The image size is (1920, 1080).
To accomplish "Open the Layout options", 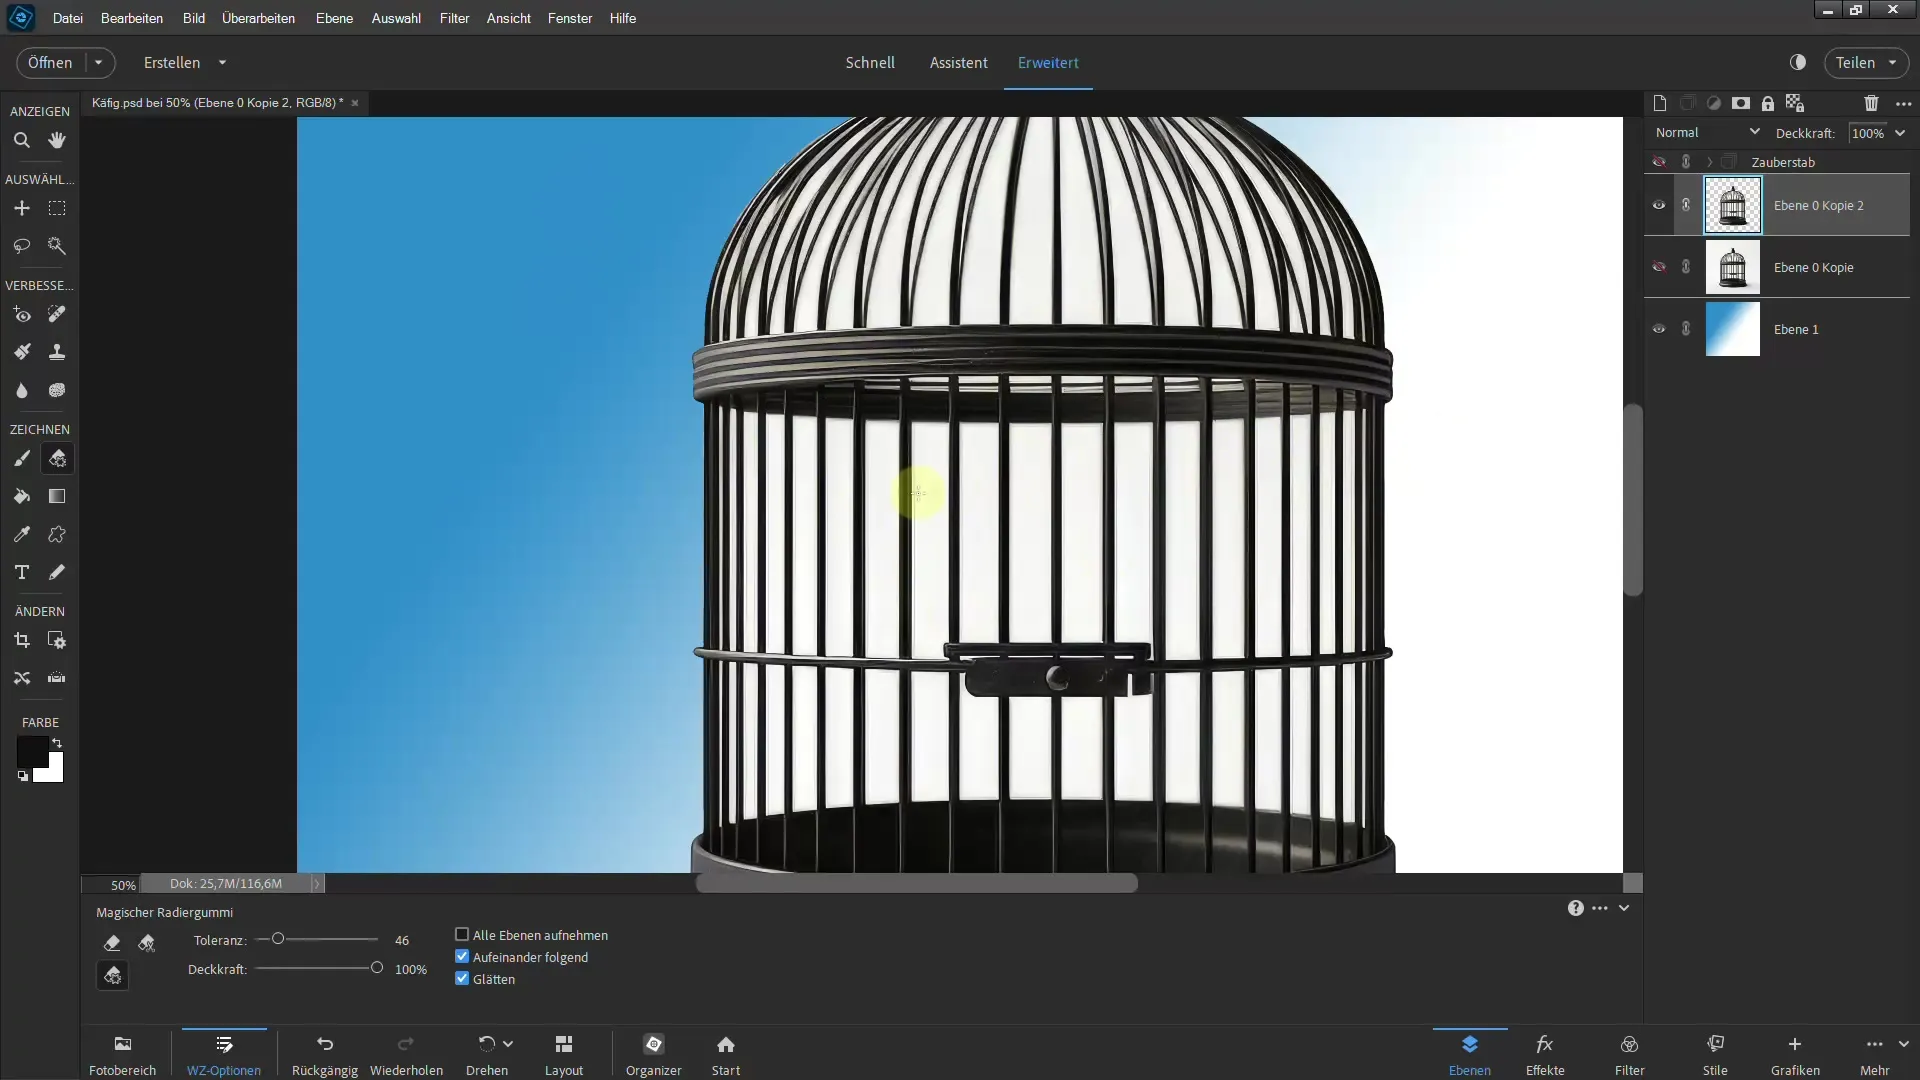I will 564,1055.
